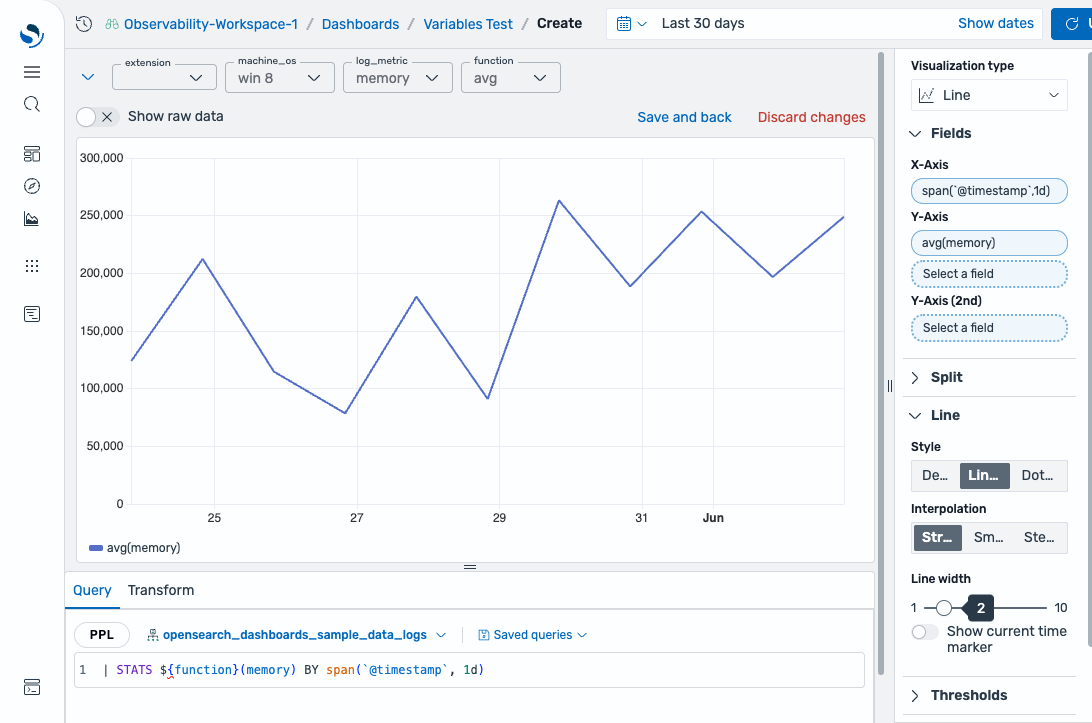Switch to the Transform tab
Screen dimensions: 1092x723
(161, 591)
